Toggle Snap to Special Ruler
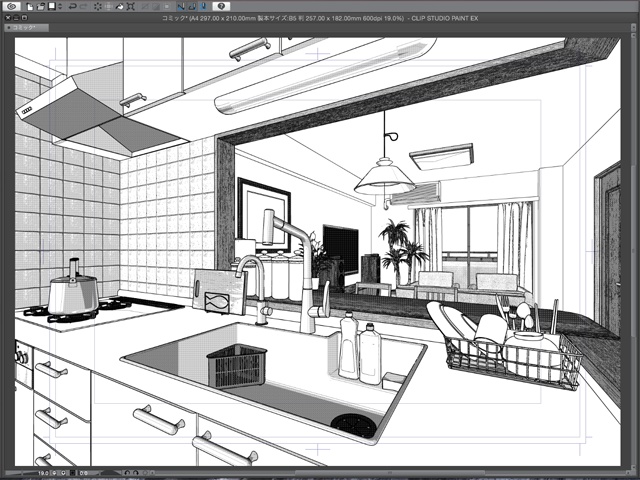Viewport: 640px width, 480px height. (192, 6)
